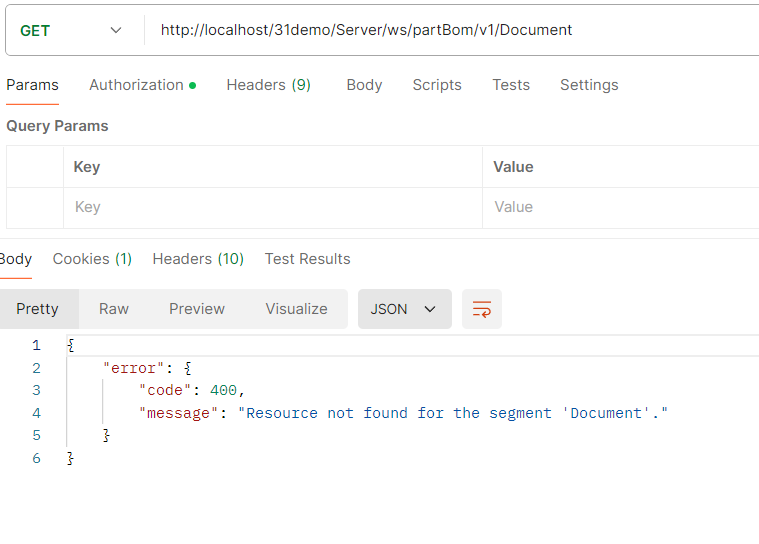This screenshot has height=544, width=759.
Task: Select the Visualize response view
Action: click(296, 309)
